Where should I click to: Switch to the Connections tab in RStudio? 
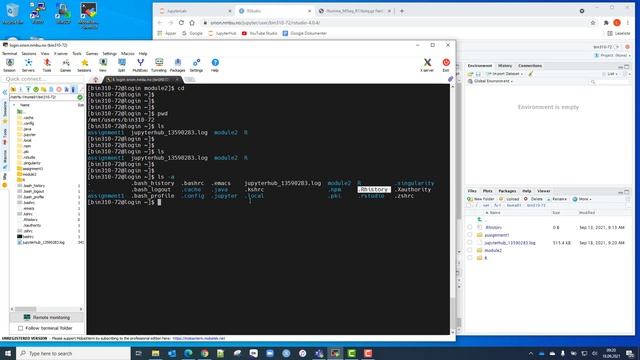coord(530,66)
